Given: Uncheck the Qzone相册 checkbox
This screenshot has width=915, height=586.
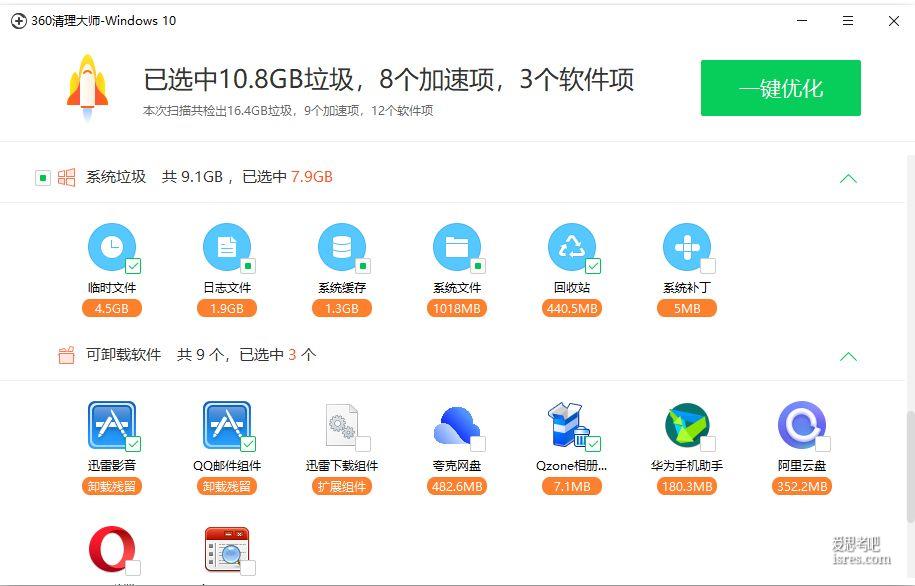Looking at the screenshot, I should tap(593, 444).
